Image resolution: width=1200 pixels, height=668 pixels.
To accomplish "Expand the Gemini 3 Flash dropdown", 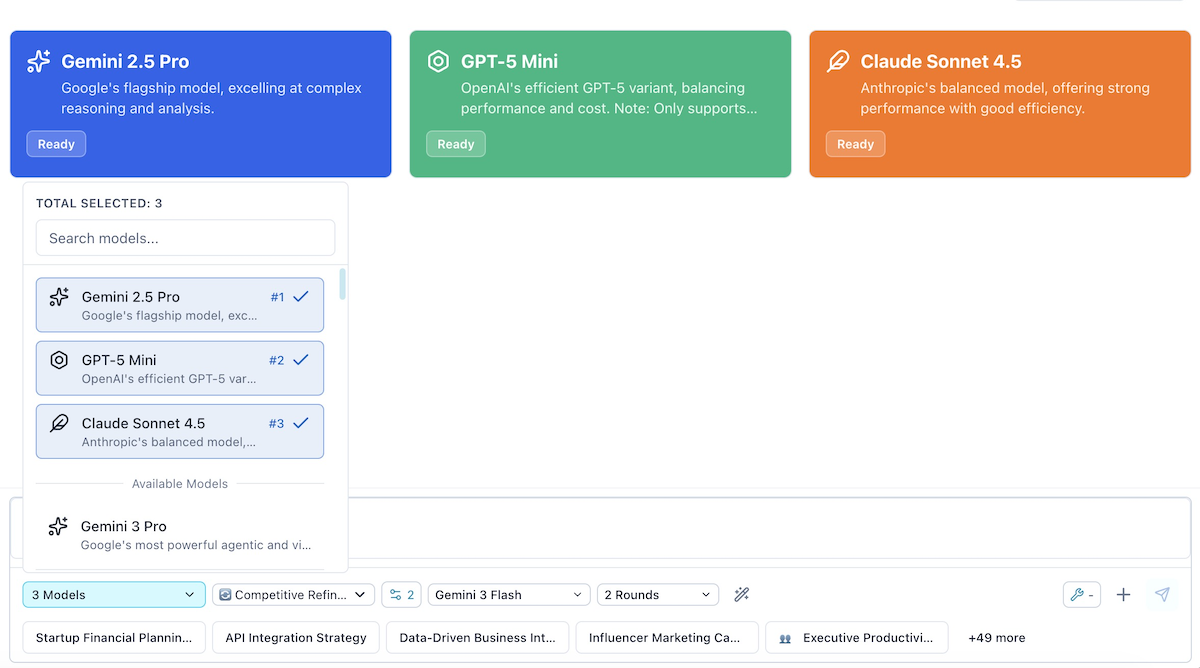I will 509,595.
